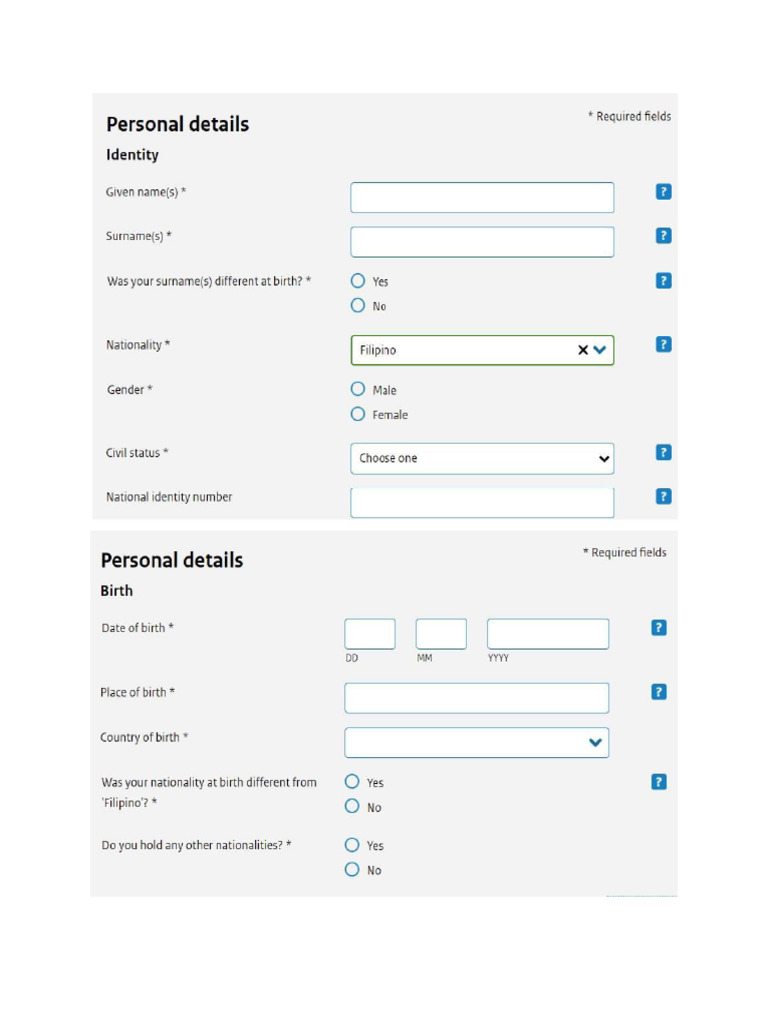The height and width of the screenshot is (1024, 768).
Task: Select Yes for surname different at birth
Action: coord(358,281)
